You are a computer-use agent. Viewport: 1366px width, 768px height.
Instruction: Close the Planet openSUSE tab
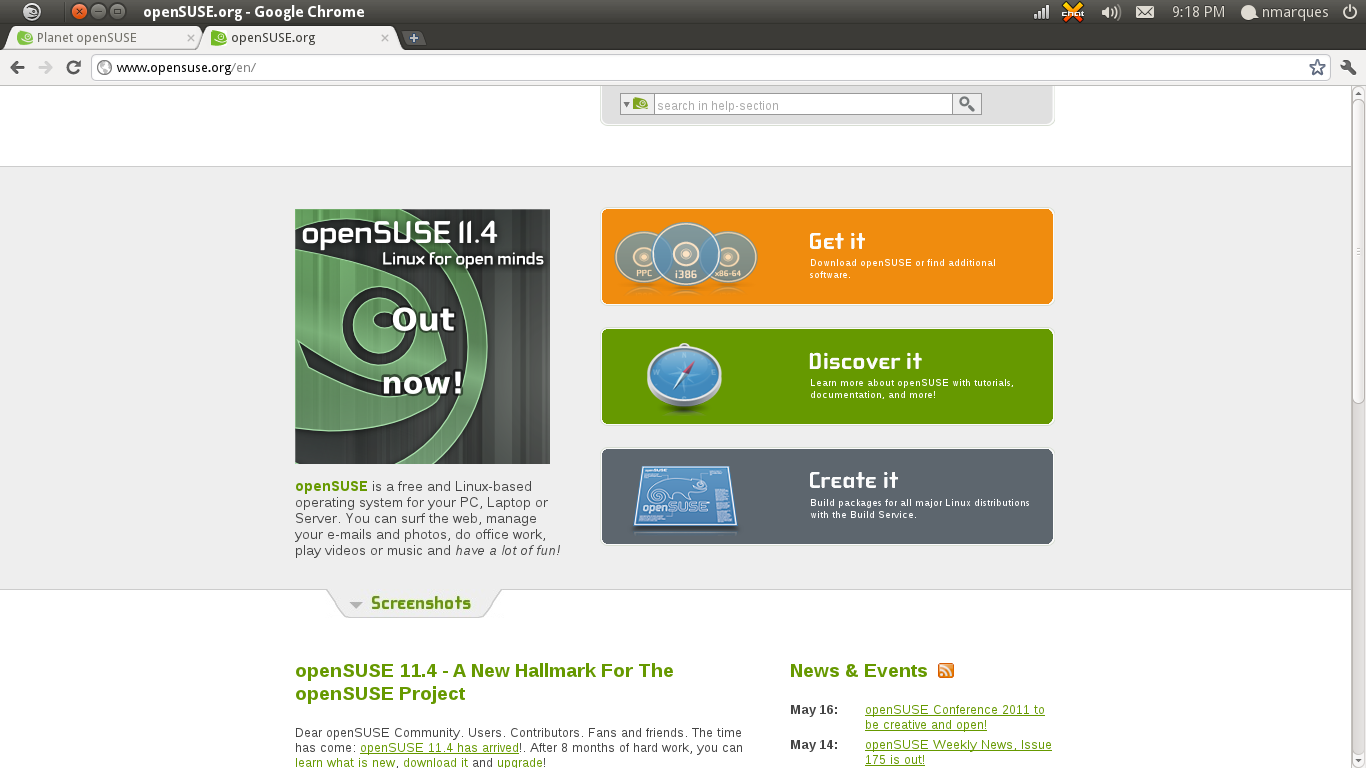pyautogui.click(x=191, y=38)
